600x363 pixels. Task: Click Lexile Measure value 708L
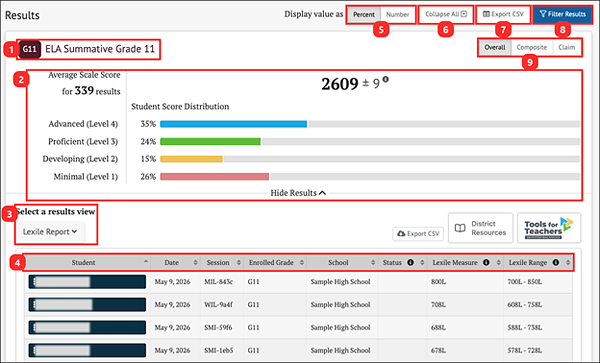[438, 304]
